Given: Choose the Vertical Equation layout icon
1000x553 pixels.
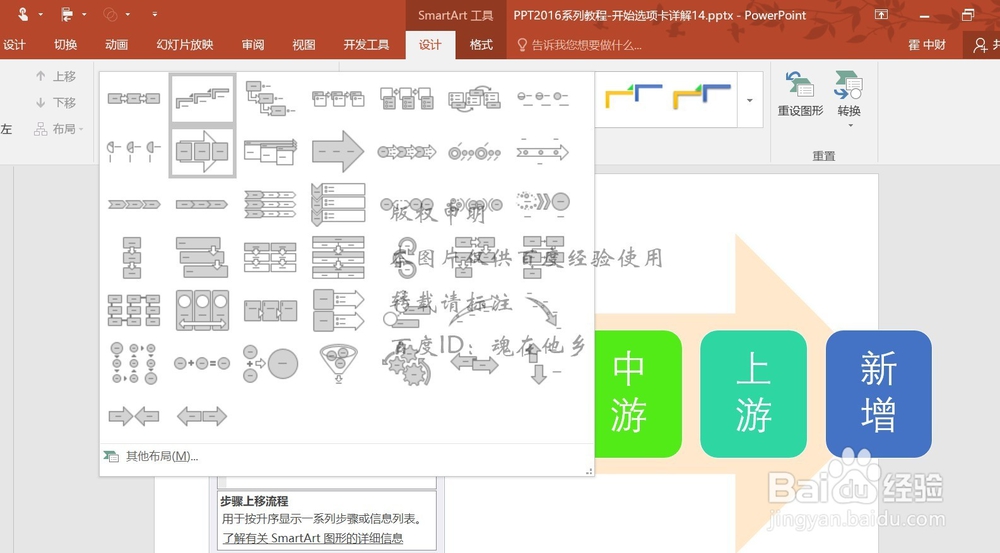Looking at the screenshot, I should [270, 363].
